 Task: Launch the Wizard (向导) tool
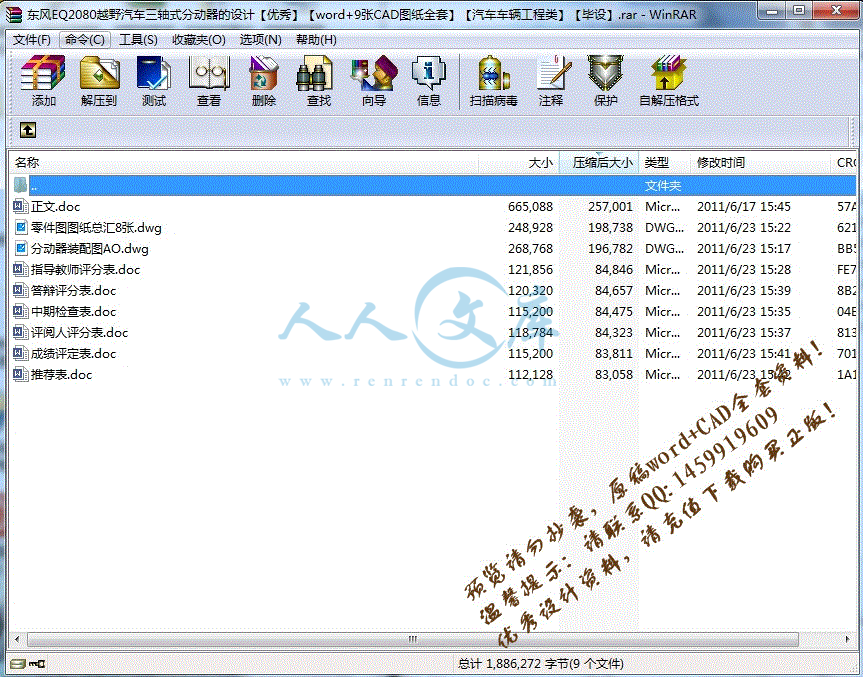(x=374, y=73)
